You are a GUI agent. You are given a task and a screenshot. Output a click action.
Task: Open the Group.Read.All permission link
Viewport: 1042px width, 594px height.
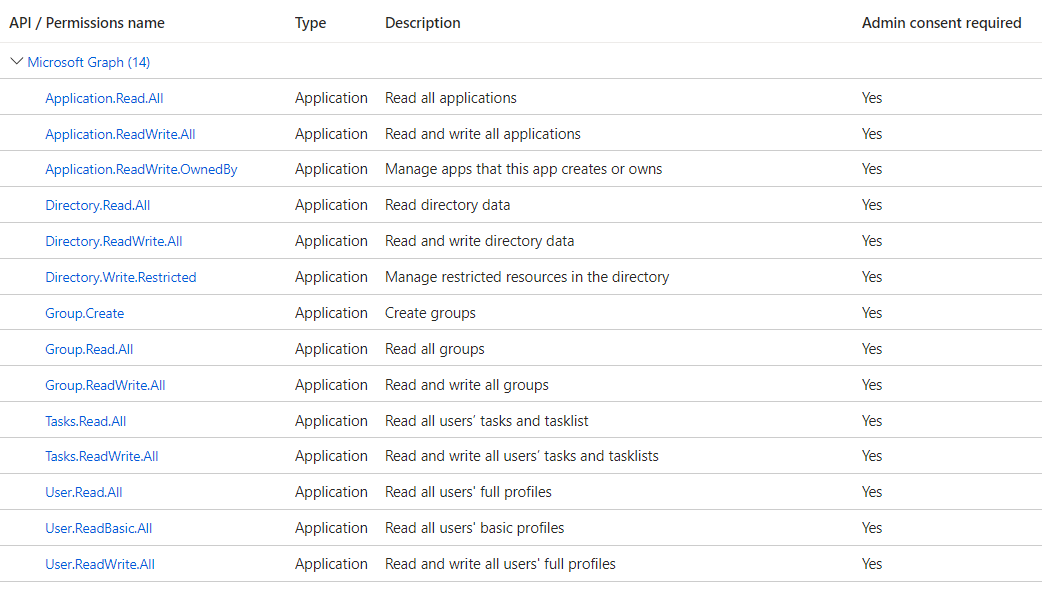click(x=89, y=349)
